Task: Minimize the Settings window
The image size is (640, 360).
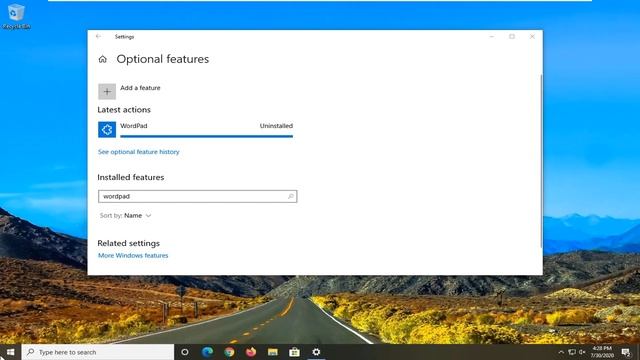Action: [x=492, y=36]
